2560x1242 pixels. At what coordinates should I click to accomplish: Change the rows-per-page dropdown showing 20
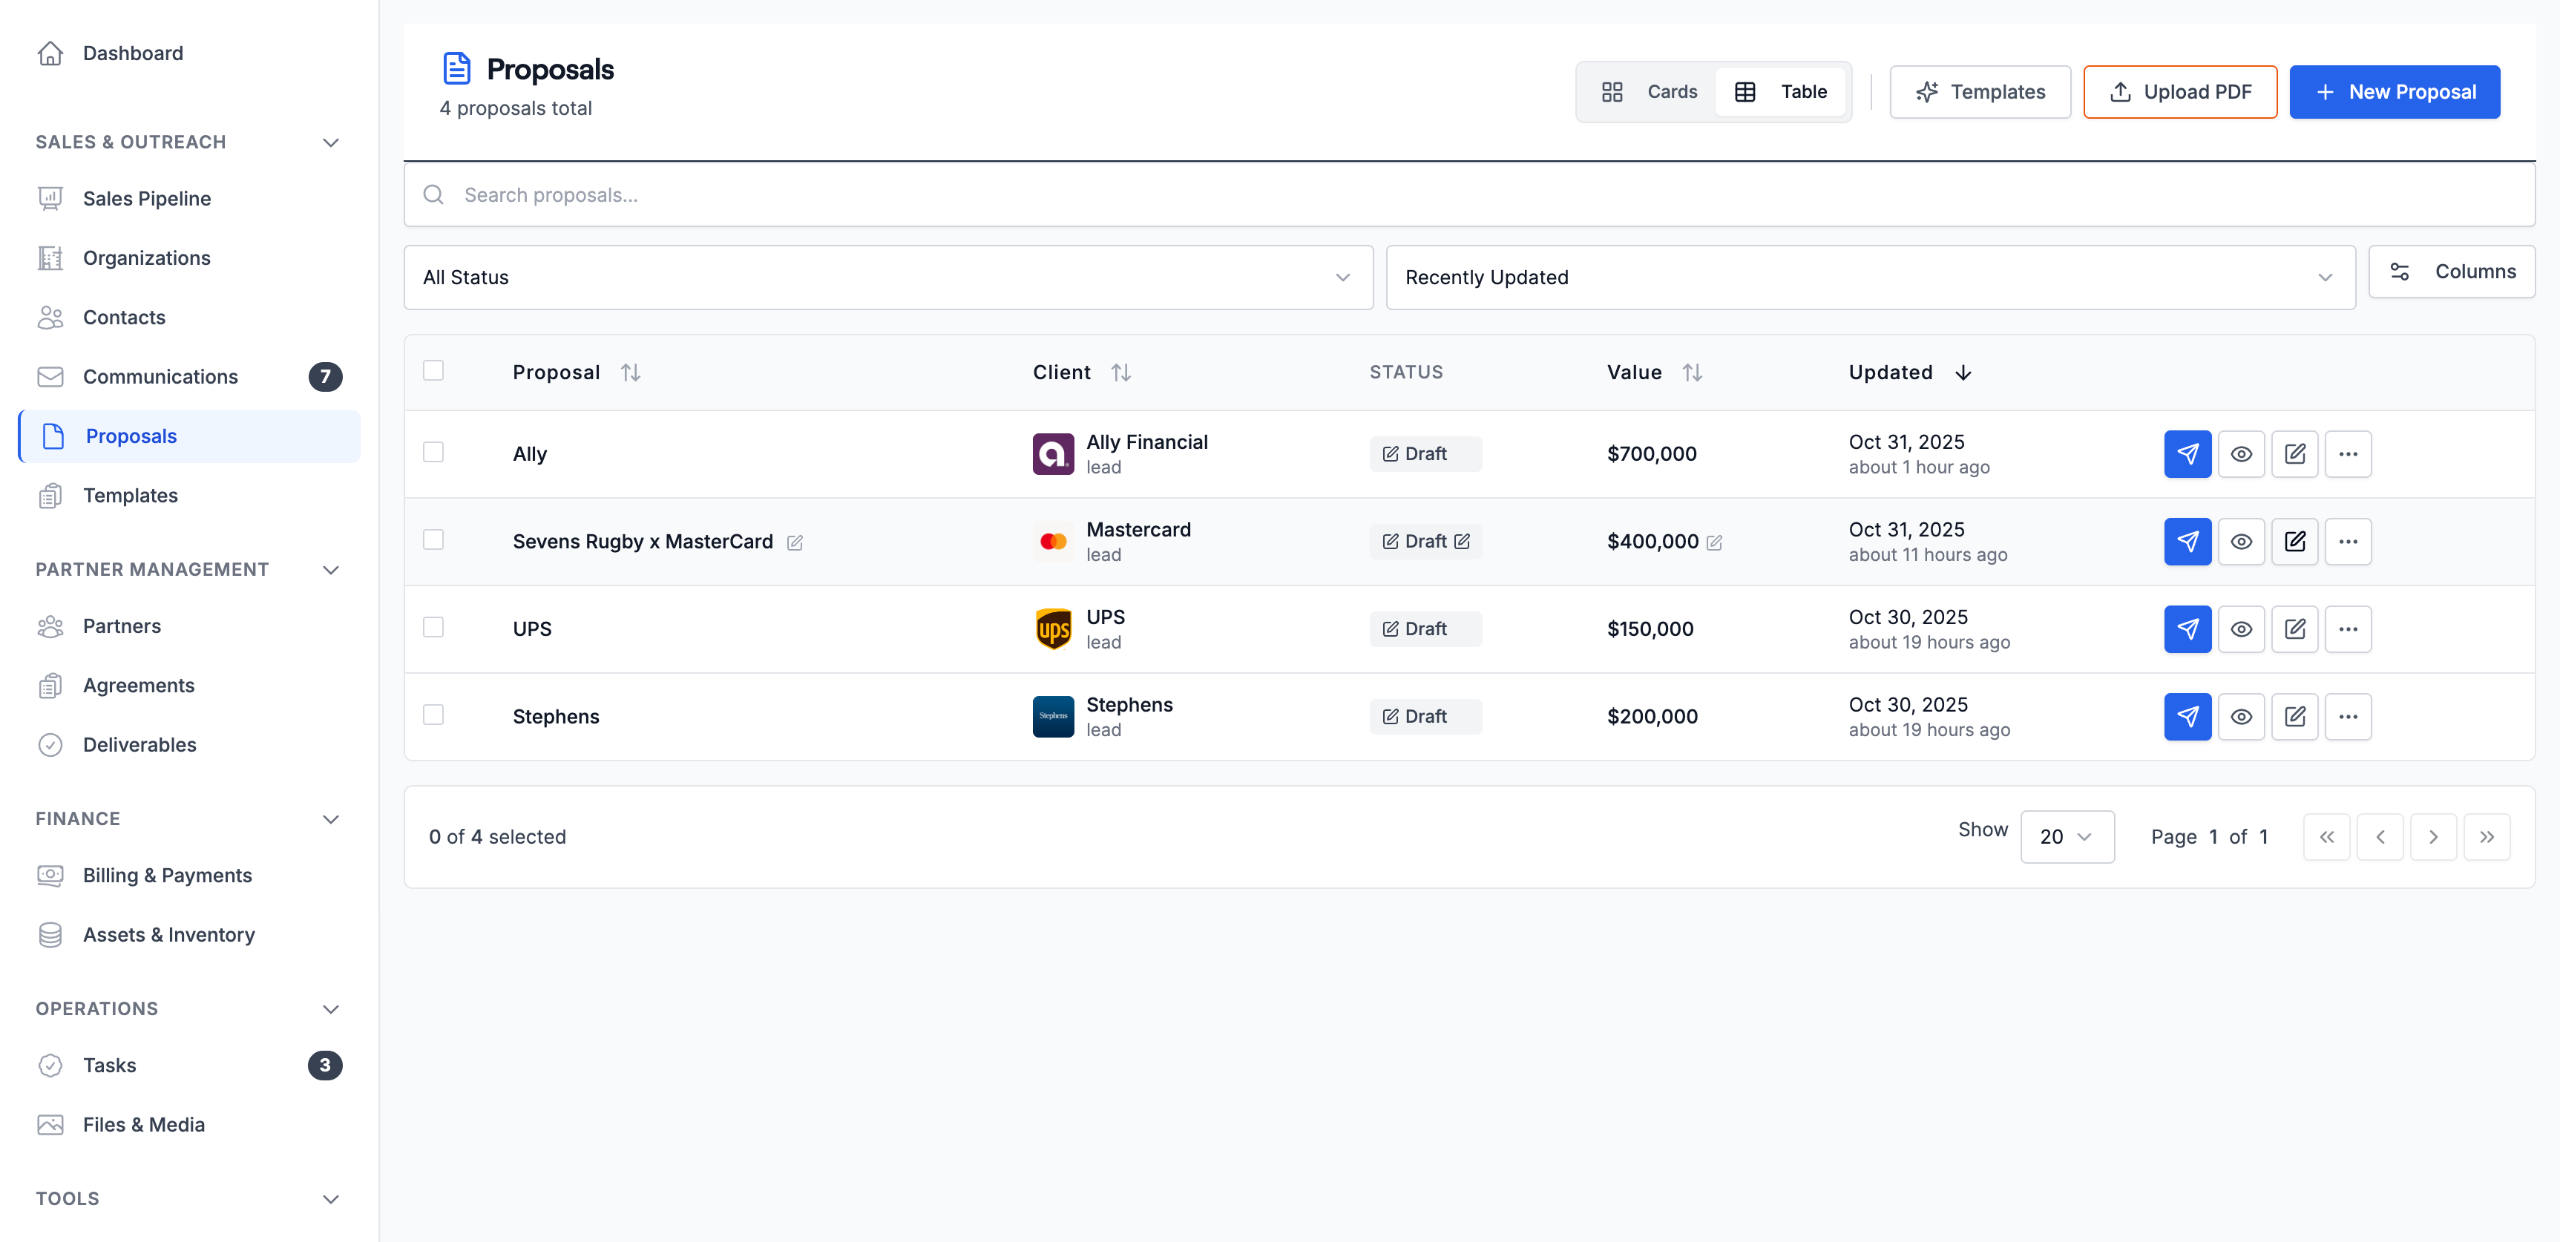(x=2066, y=837)
